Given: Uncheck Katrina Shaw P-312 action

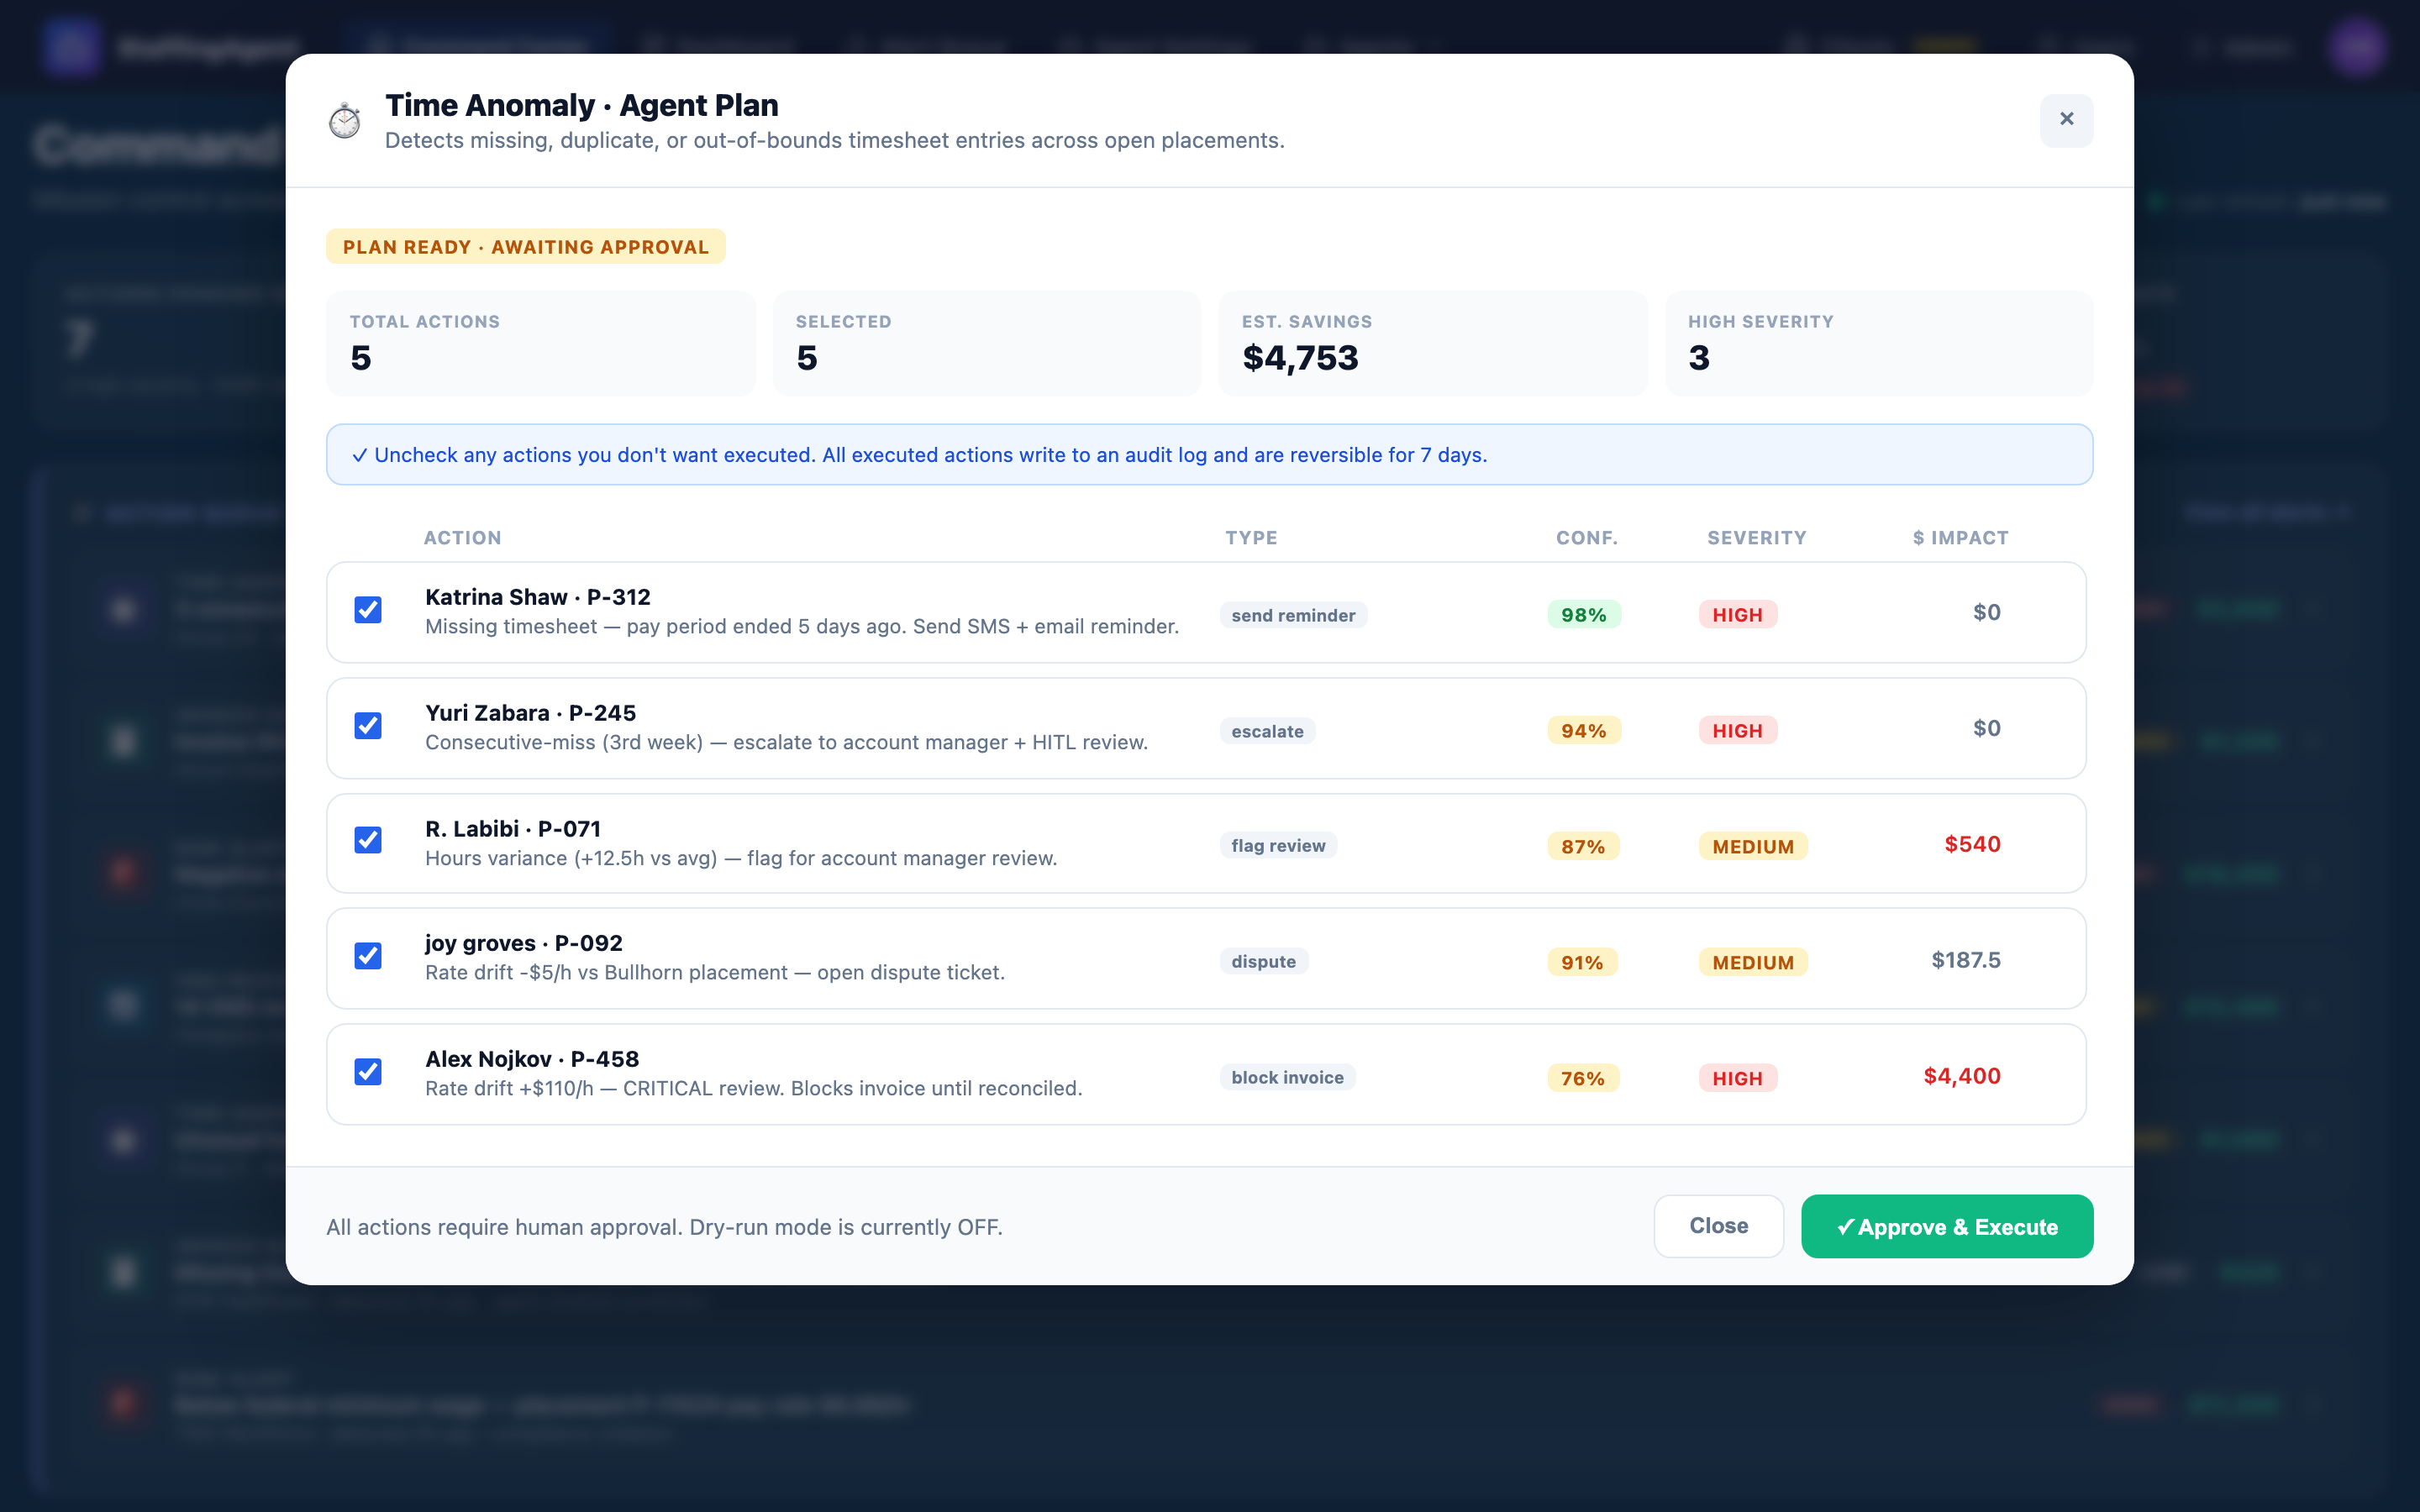Looking at the screenshot, I should click(368, 610).
